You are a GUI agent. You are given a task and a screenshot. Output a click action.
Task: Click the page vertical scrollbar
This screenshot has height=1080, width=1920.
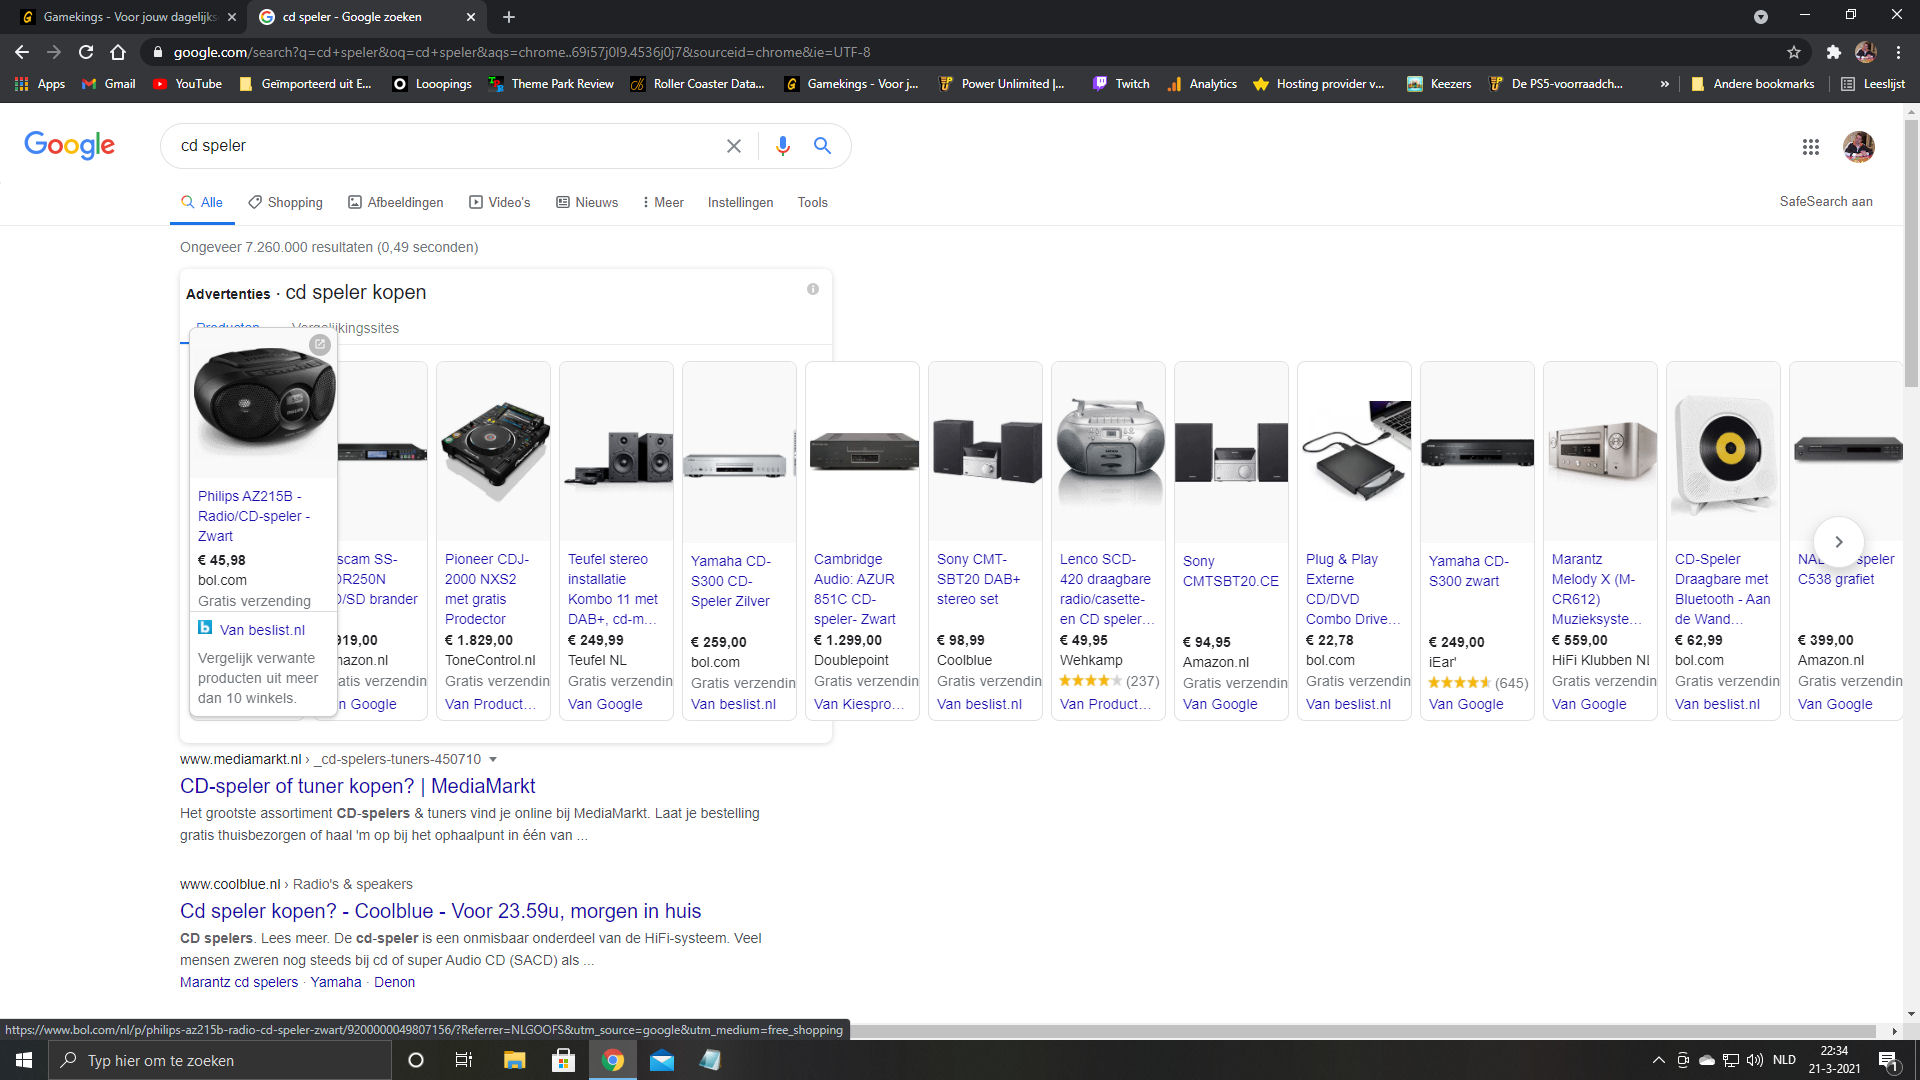tap(1911, 254)
